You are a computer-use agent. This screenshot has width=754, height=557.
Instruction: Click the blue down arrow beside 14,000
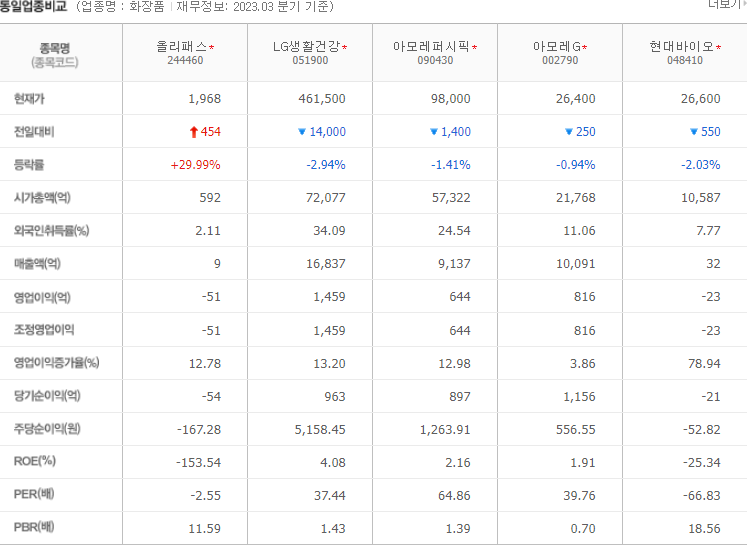tap(302, 131)
